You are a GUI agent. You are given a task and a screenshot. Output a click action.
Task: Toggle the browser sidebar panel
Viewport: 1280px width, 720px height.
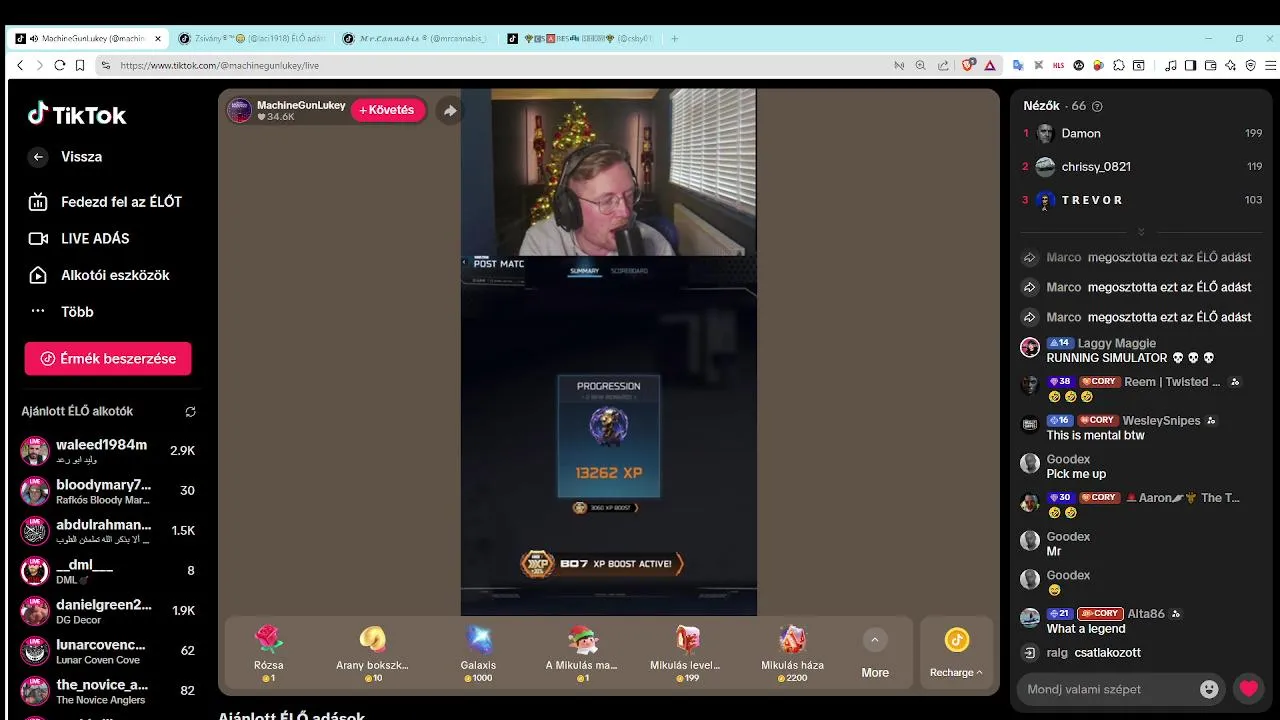(1190, 65)
